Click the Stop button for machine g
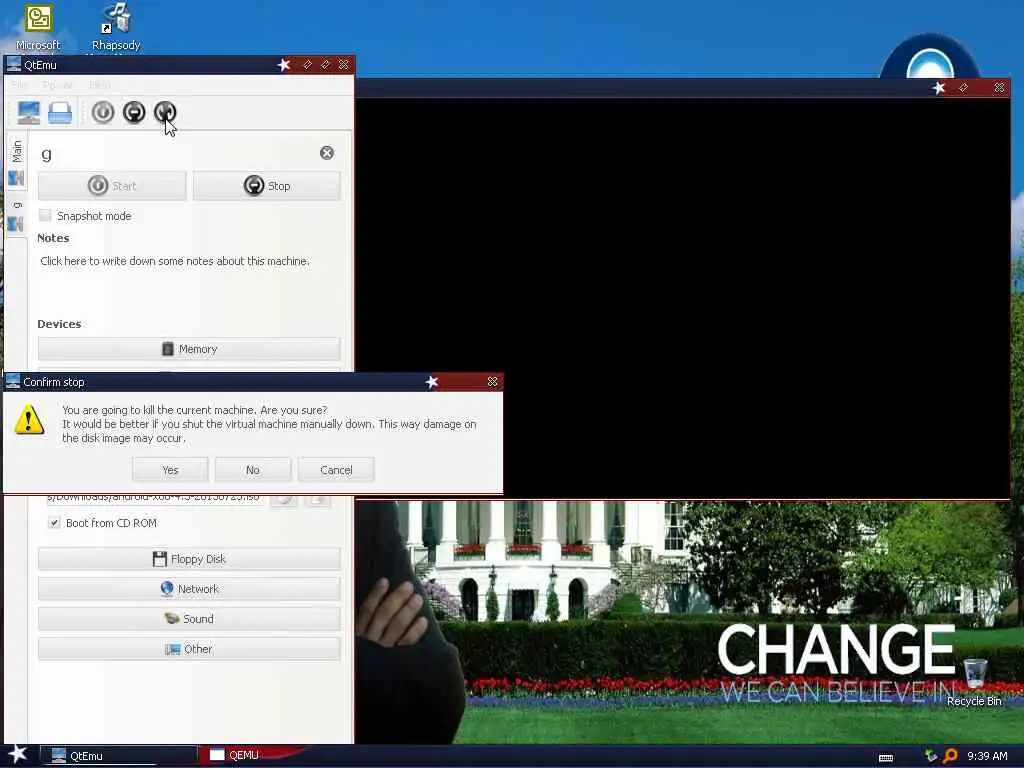Viewport: 1024px width, 768px height. (266, 186)
